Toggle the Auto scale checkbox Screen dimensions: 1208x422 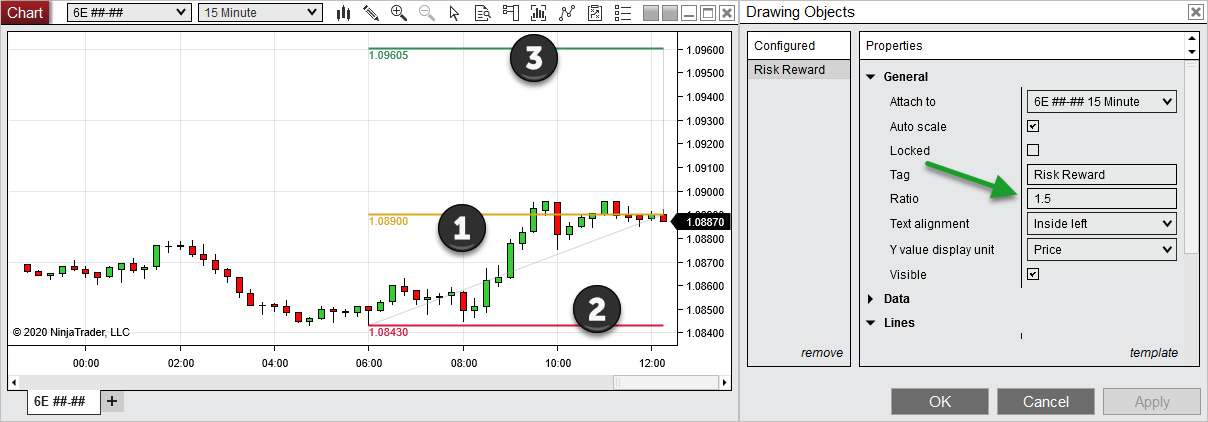pos(1033,126)
